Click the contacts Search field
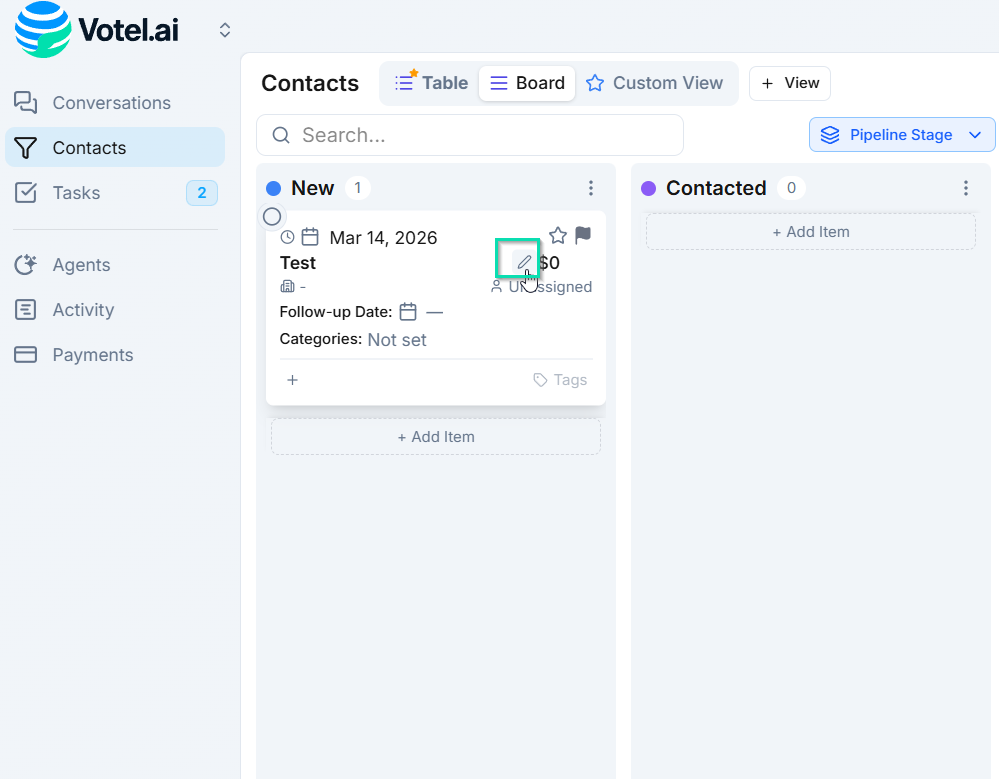This screenshot has height=779, width=999. tap(470, 135)
